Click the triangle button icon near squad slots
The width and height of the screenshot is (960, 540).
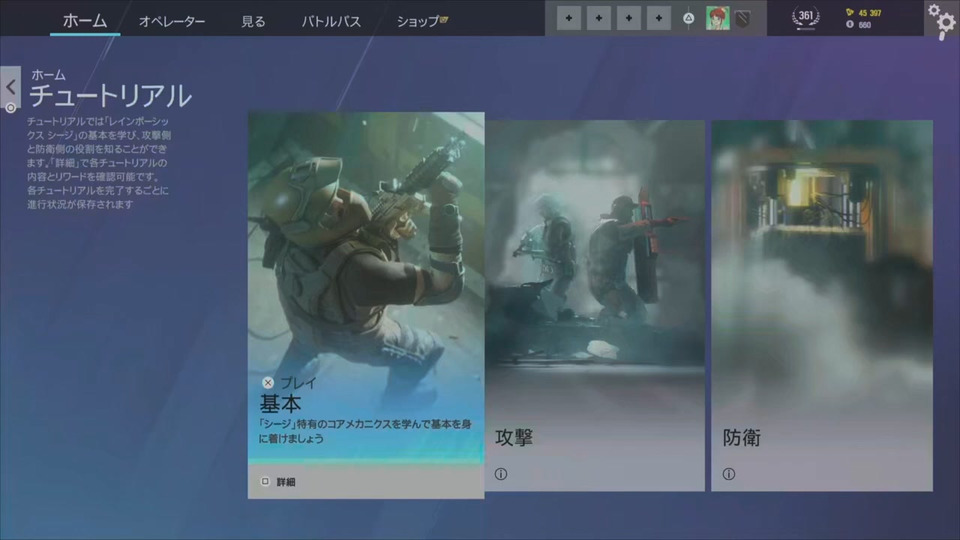tap(689, 18)
